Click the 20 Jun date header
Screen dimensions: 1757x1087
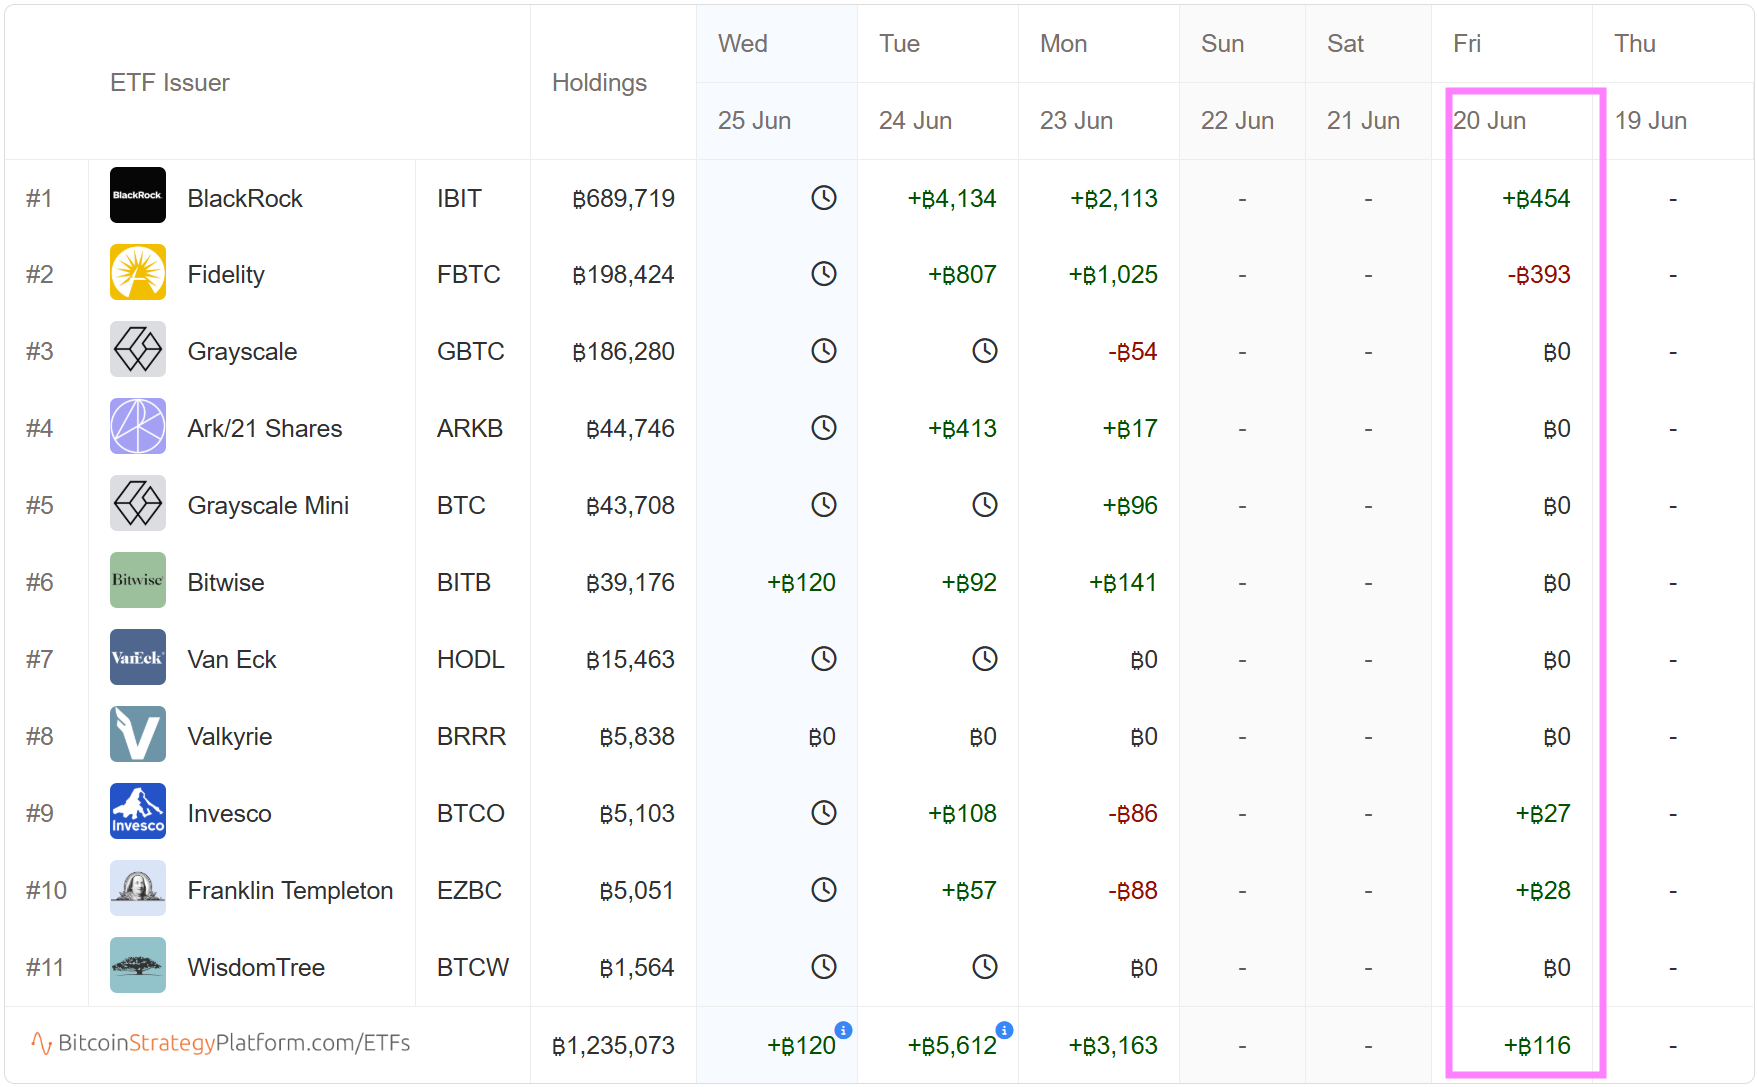click(1489, 121)
